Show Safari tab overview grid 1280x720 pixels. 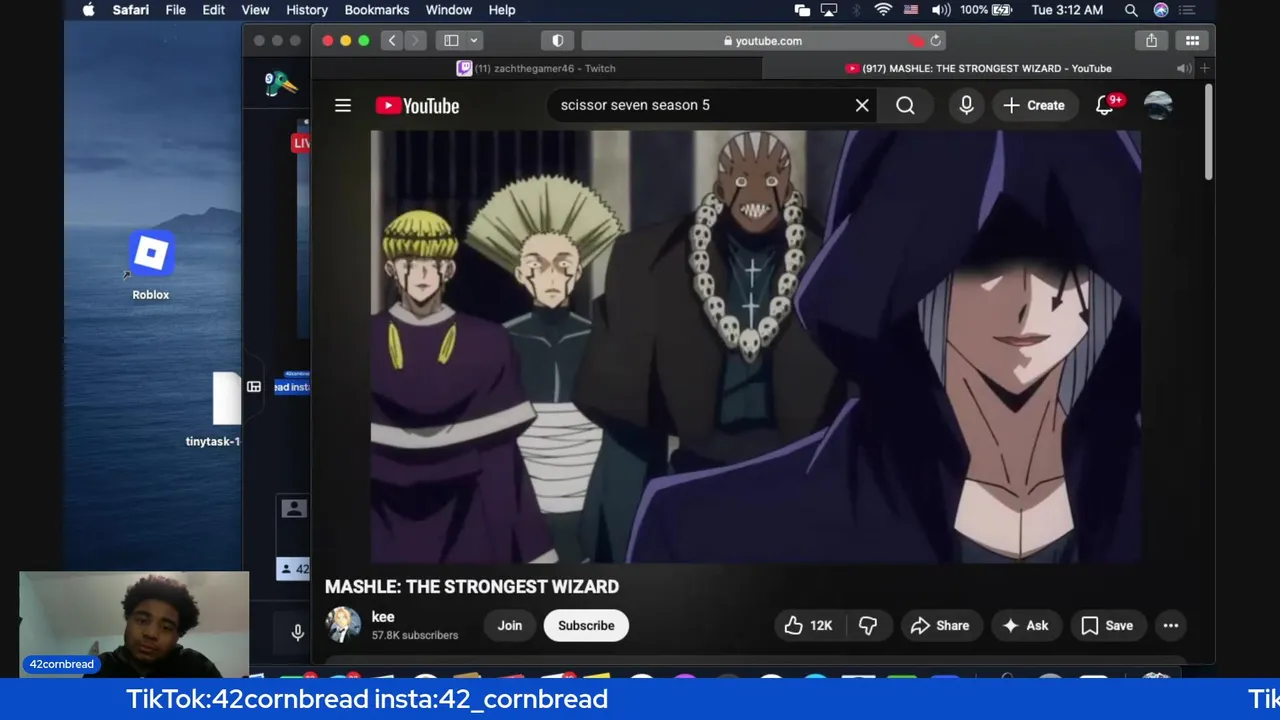tap(1192, 41)
